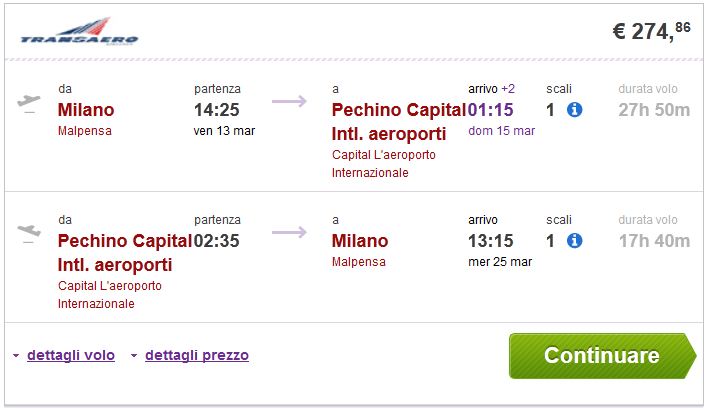708x409 pixels.
Task: Click the outbound route arrow icon
Action: [x=289, y=100]
